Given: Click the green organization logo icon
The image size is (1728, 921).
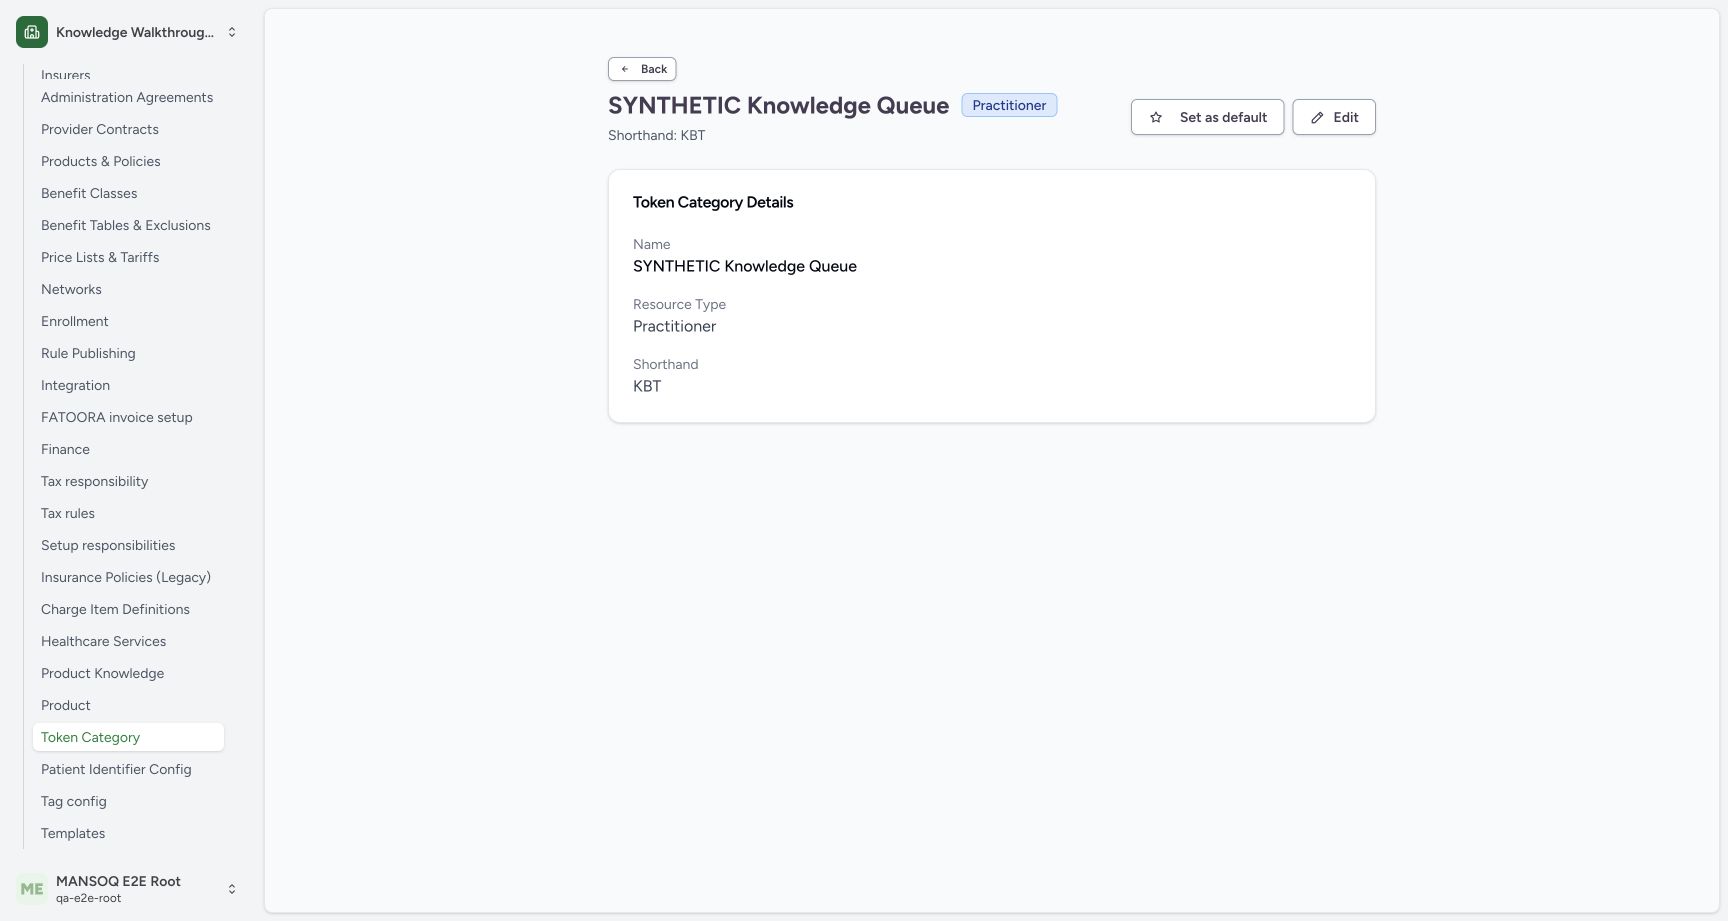Looking at the screenshot, I should (32, 32).
